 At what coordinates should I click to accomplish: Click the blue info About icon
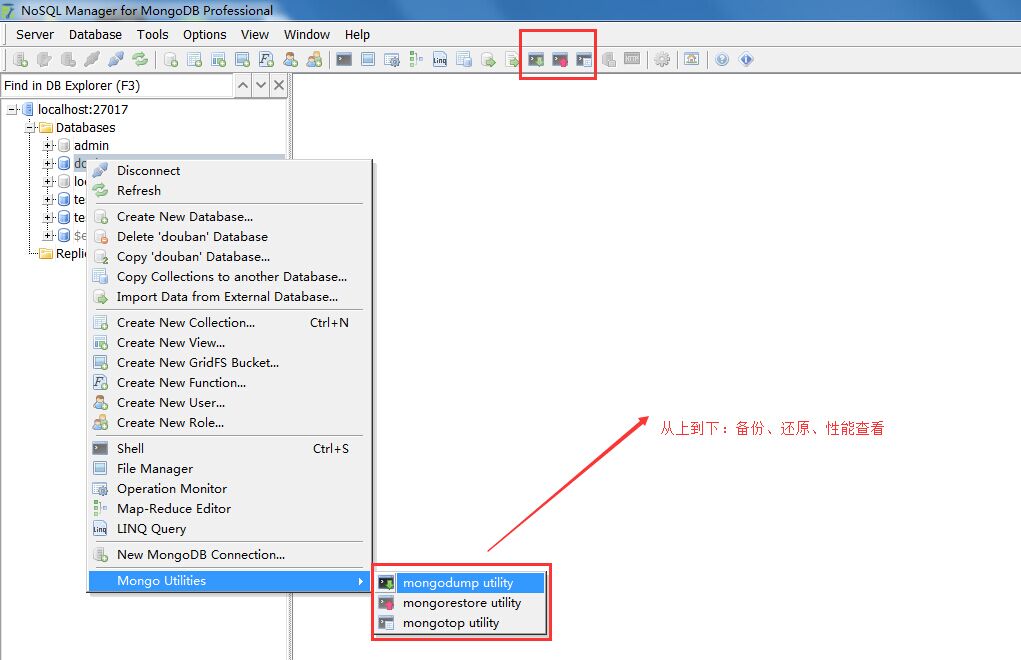[x=746, y=60]
